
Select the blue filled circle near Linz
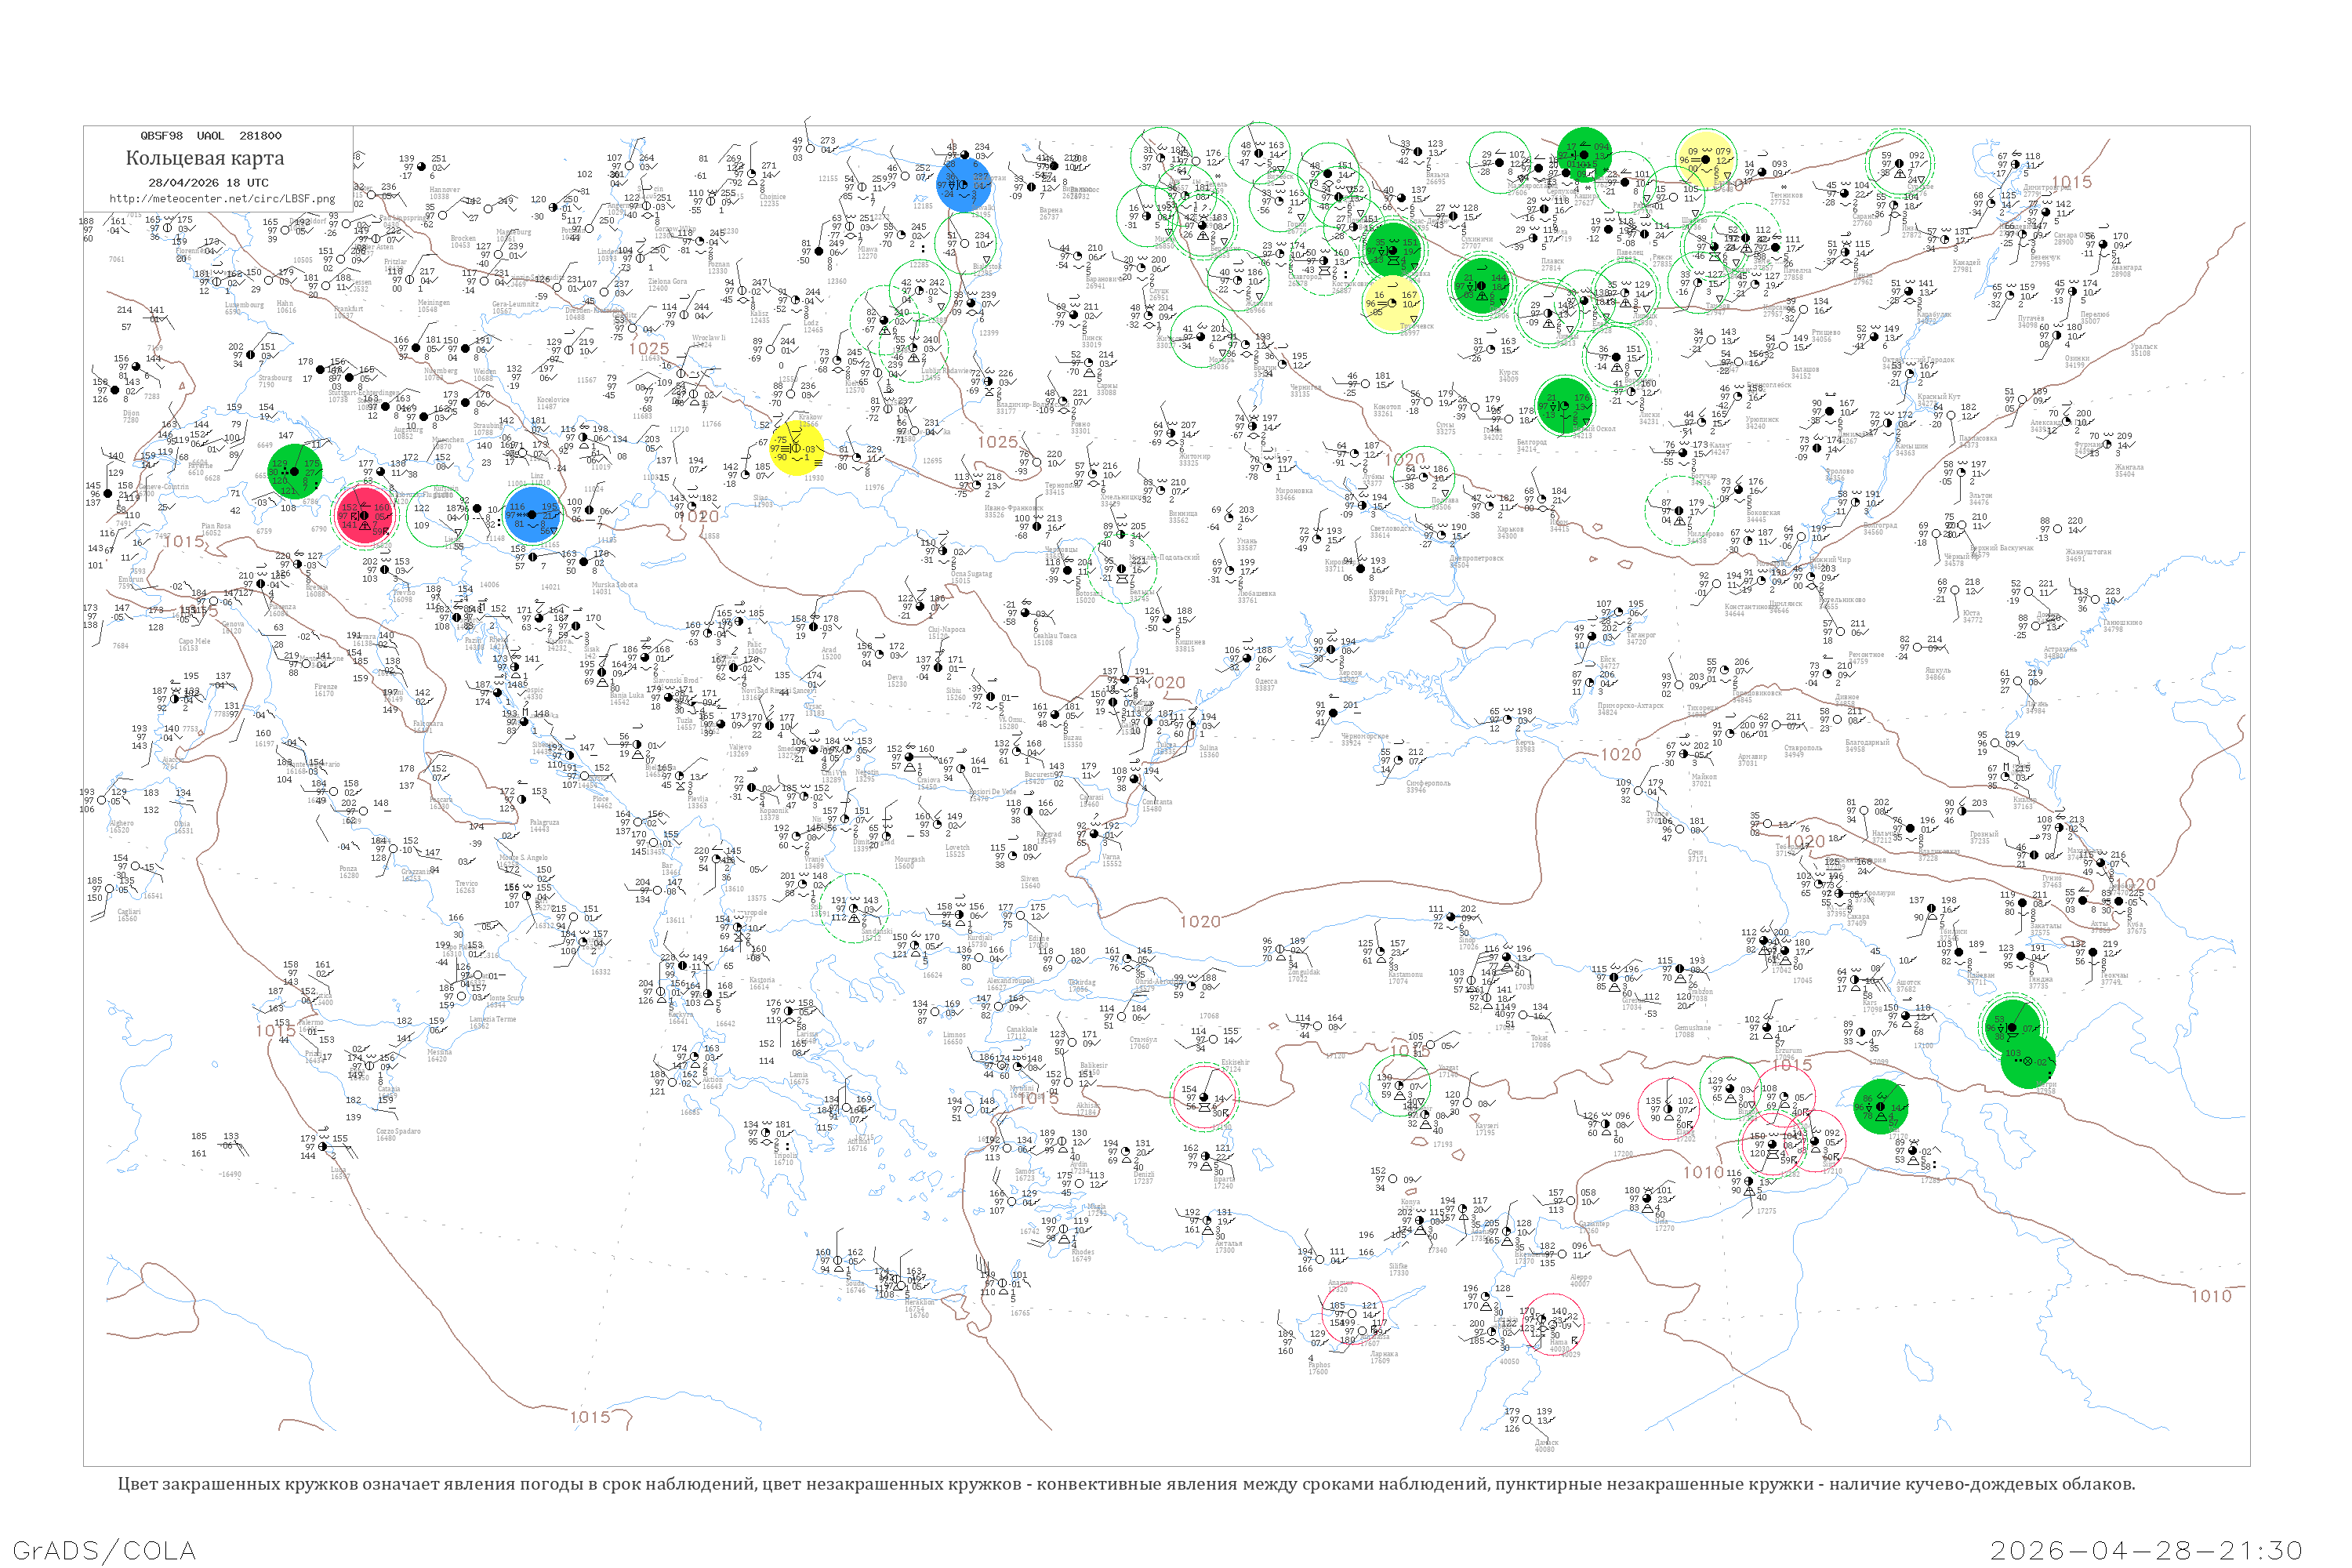coord(533,515)
